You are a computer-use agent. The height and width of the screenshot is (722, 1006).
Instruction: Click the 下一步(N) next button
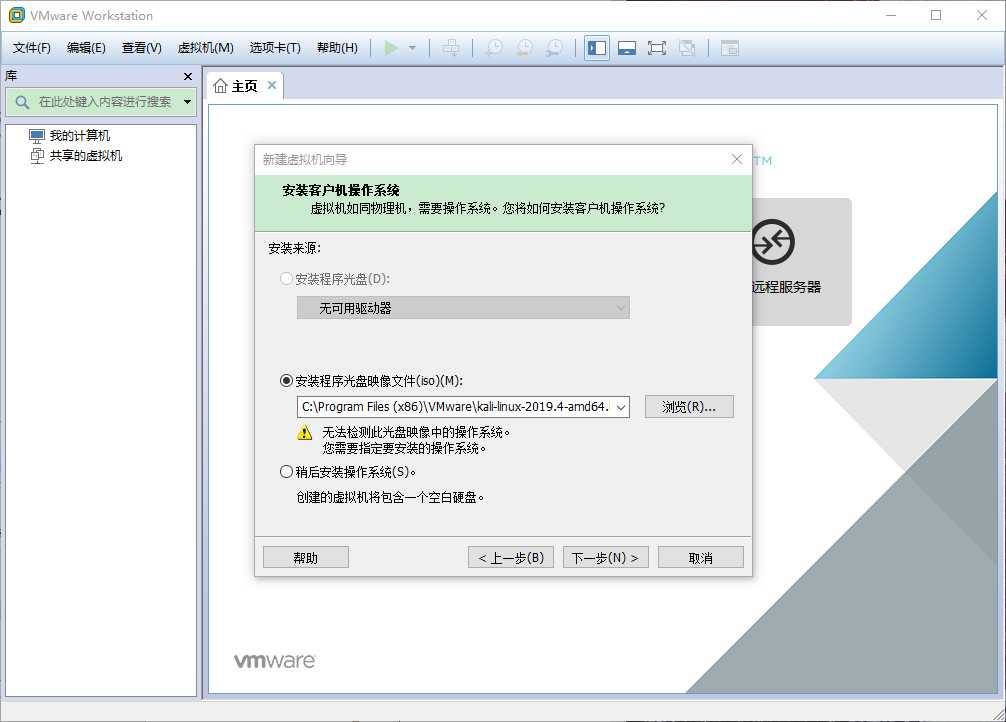coord(606,558)
